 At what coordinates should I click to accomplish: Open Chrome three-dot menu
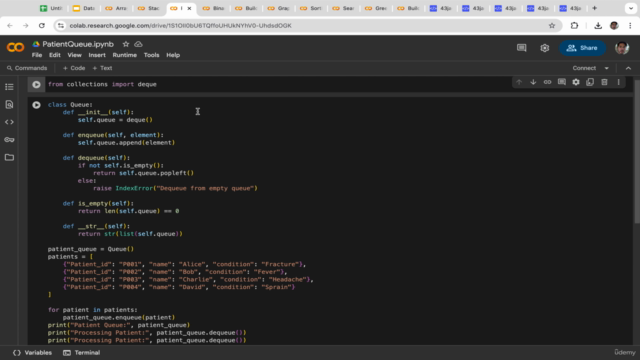click(x=630, y=25)
